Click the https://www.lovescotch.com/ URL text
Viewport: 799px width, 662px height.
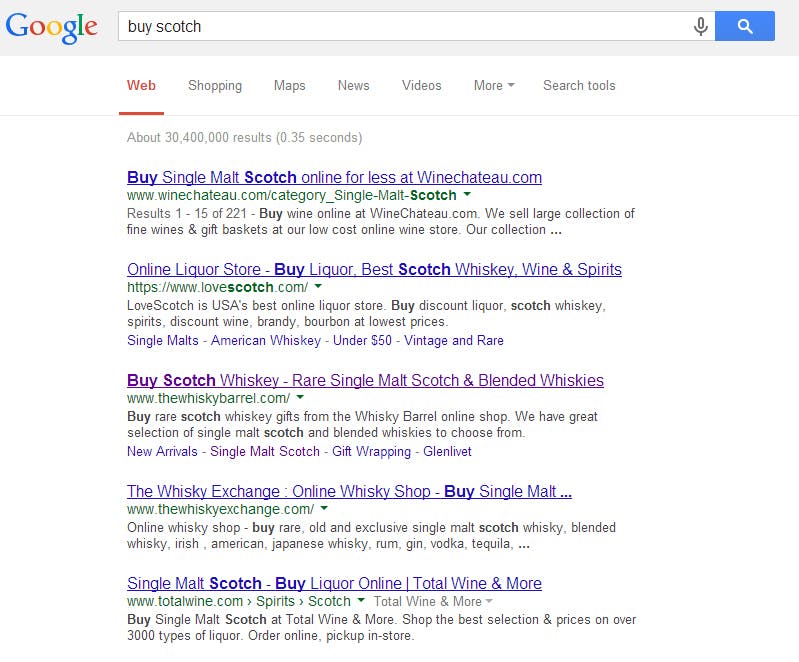pos(217,287)
